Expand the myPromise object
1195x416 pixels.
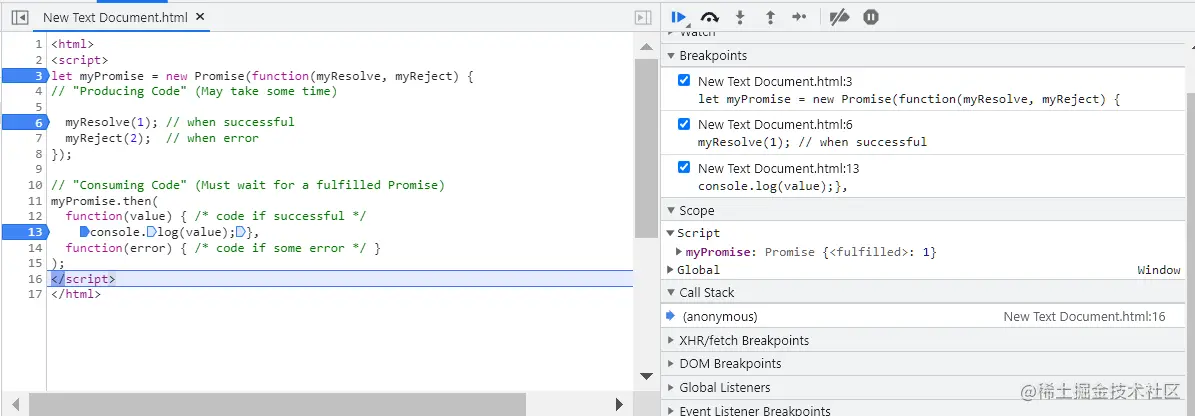(x=680, y=251)
